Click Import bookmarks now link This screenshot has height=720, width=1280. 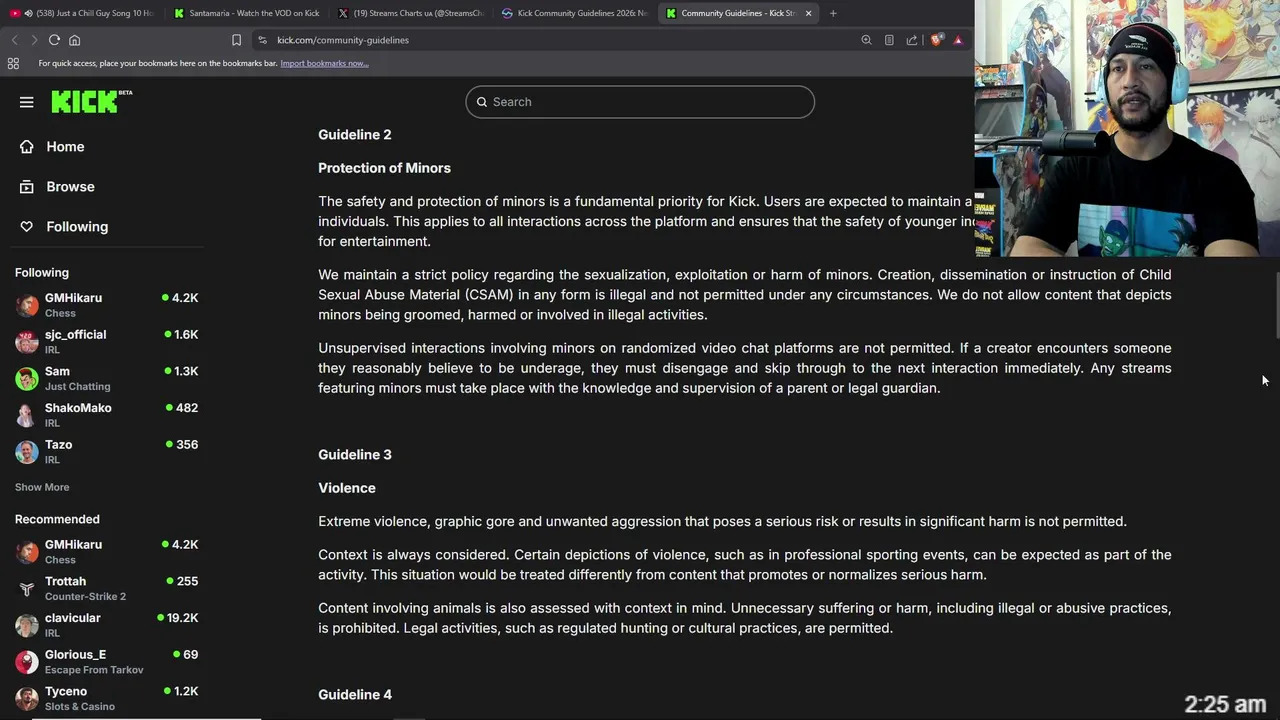(324, 63)
